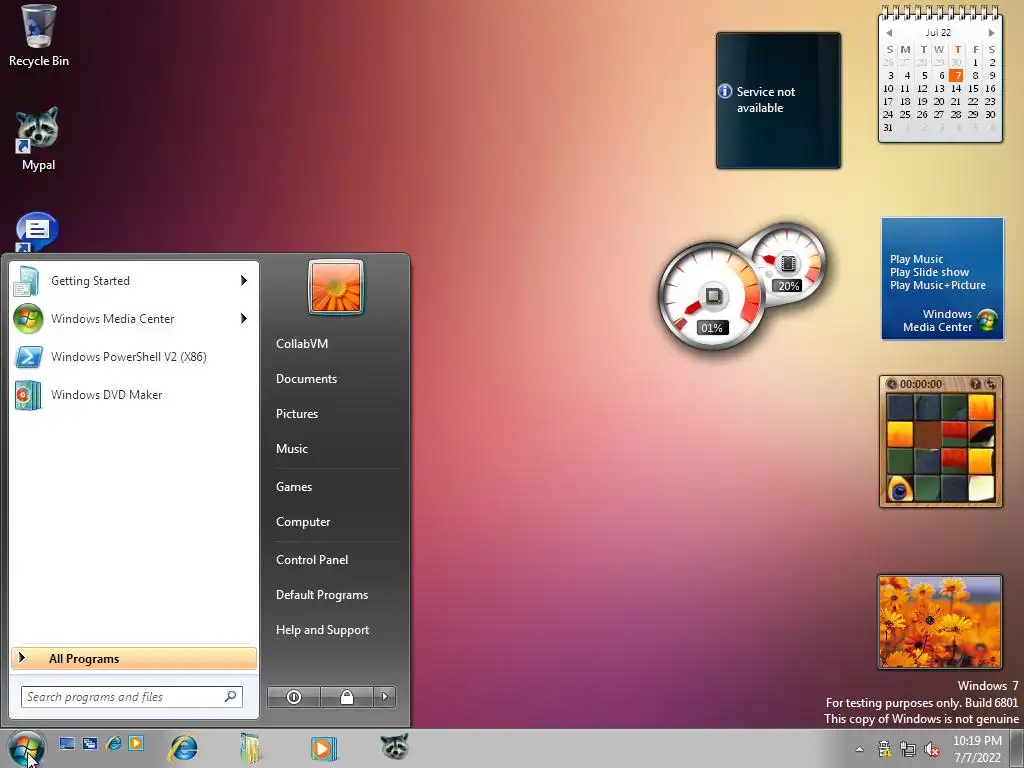Open Control Panel from Start menu
The image size is (1024, 768).
click(312, 560)
